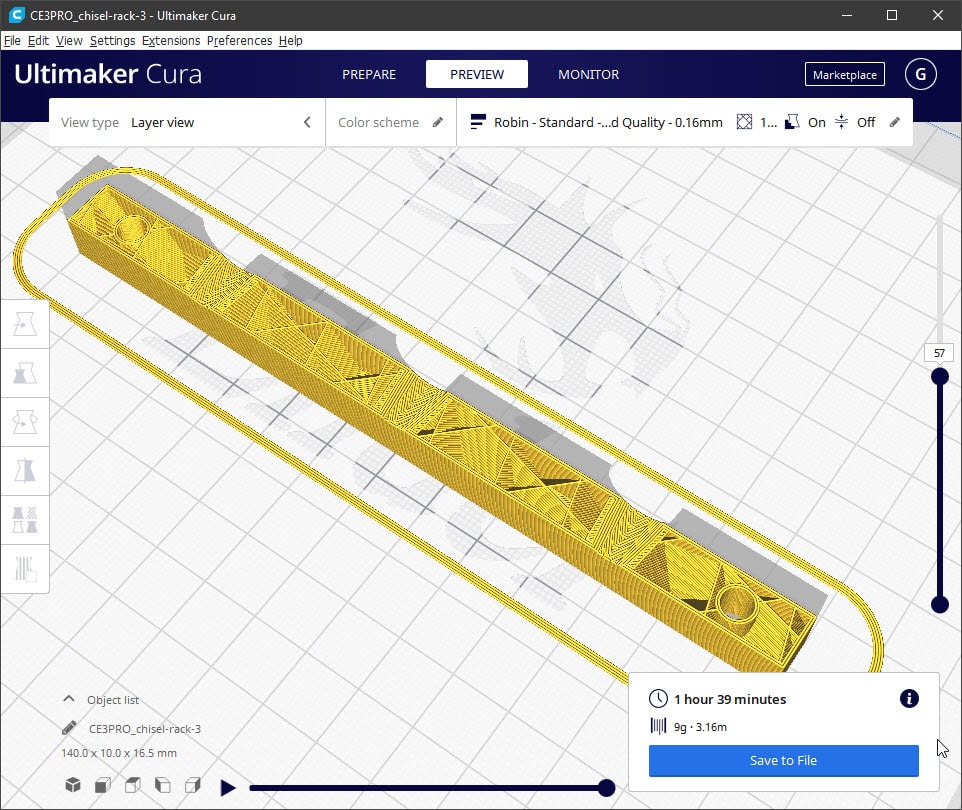Select the PREVIEW stage tab

tap(477, 74)
